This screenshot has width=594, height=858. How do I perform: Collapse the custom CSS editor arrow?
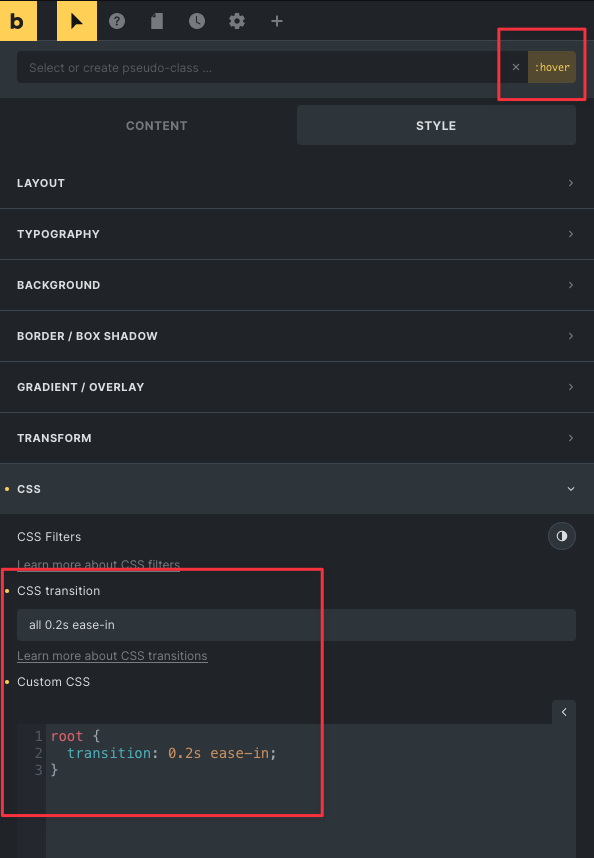point(563,712)
